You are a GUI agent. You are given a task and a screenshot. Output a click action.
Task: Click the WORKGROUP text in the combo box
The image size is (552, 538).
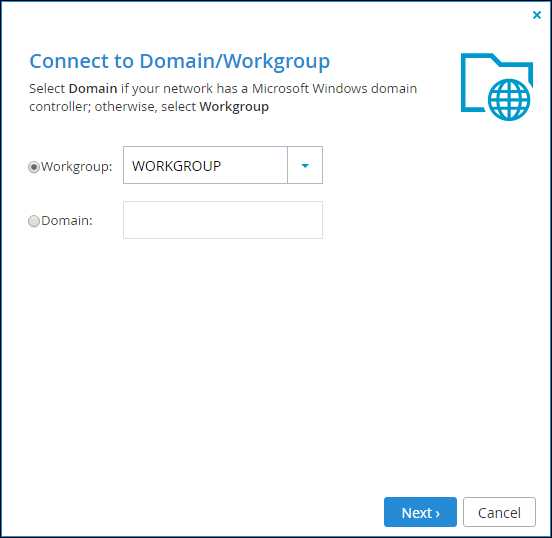point(176,166)
